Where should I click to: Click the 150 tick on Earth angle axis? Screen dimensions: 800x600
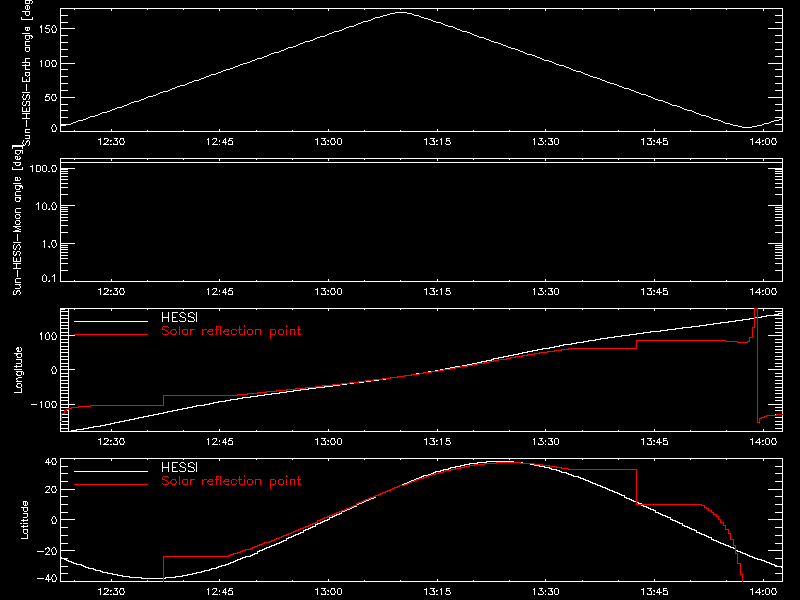tap(48, 29)
